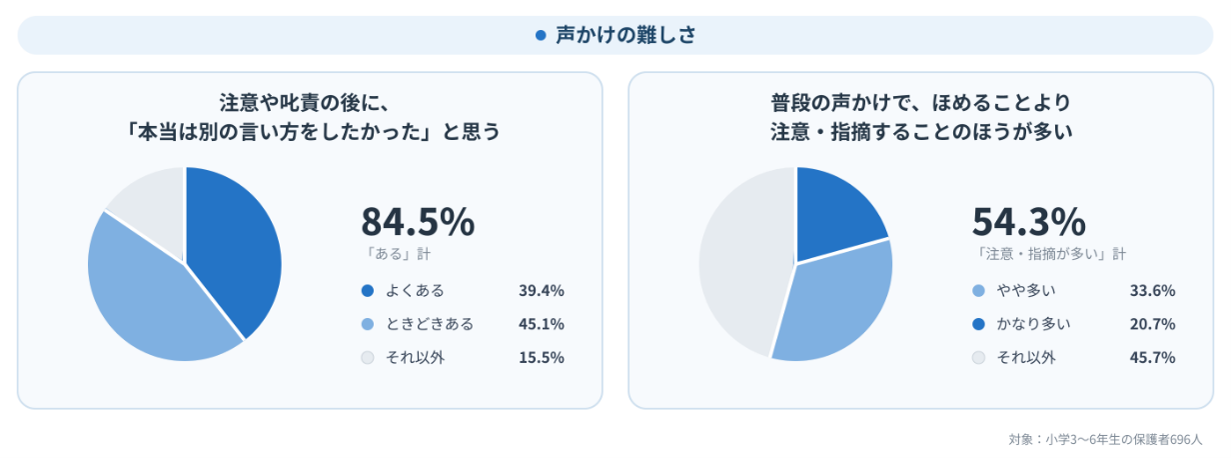The height and width of the screenshot is (458, 1231).
Task: Select the light blue やや多い slice in right pie
Action: point(835,305)
